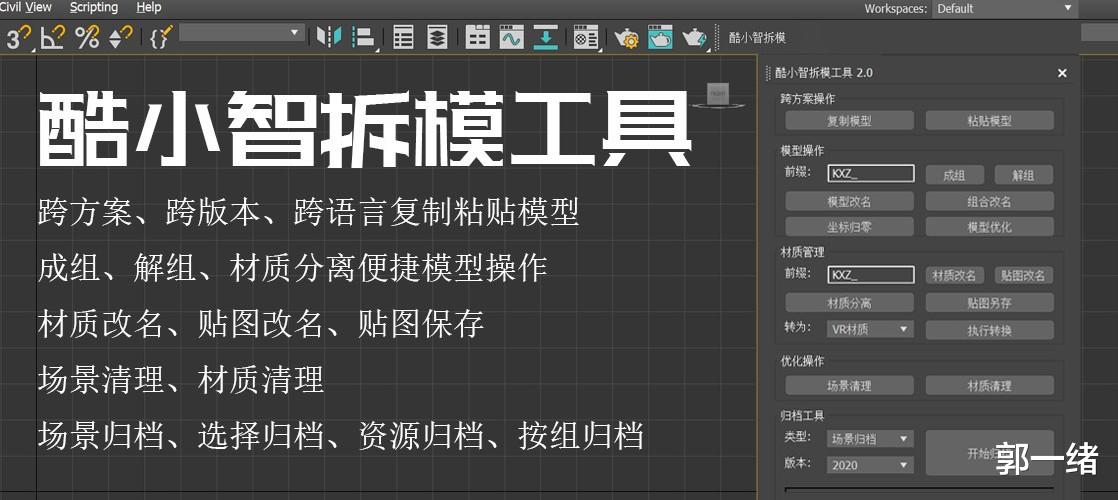Click the 场景清理 button

pyautogui.click(x=849, y=385)
